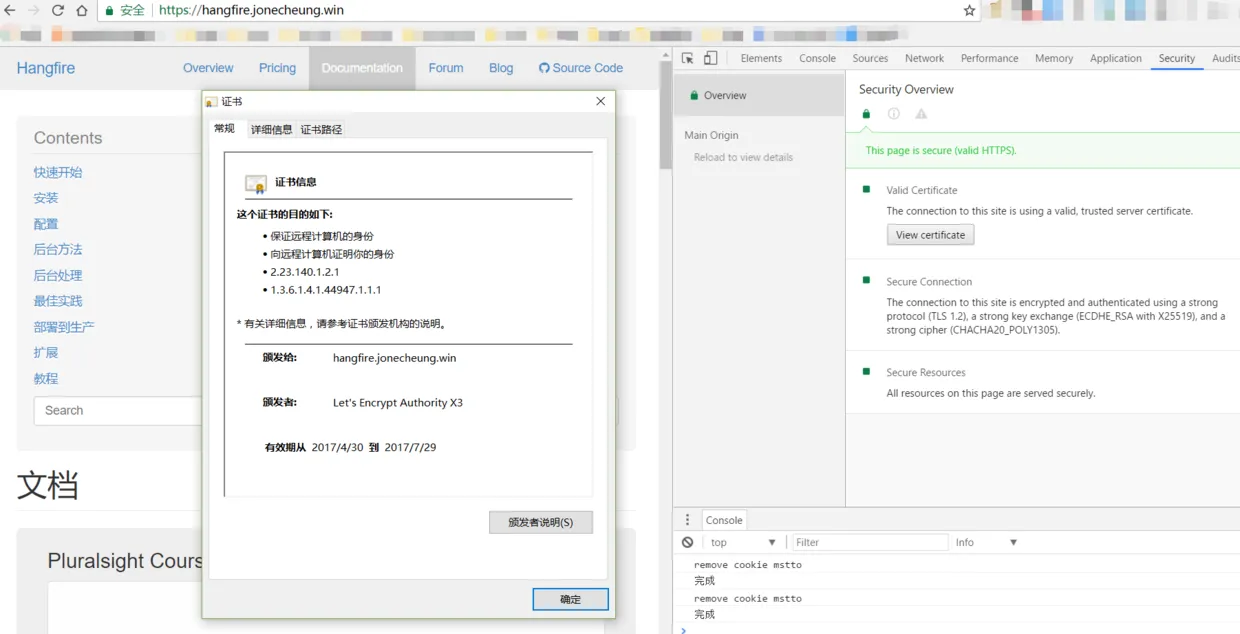Viewport: 1240px width, 634px height.
Task: Open 部署到生产 in Contents list
Action: pos(64,327)
